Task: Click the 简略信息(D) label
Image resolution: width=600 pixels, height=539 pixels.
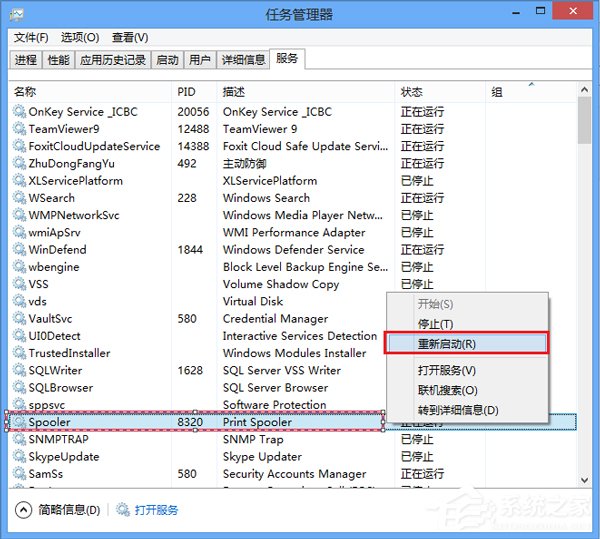Action: pos(69,510)
